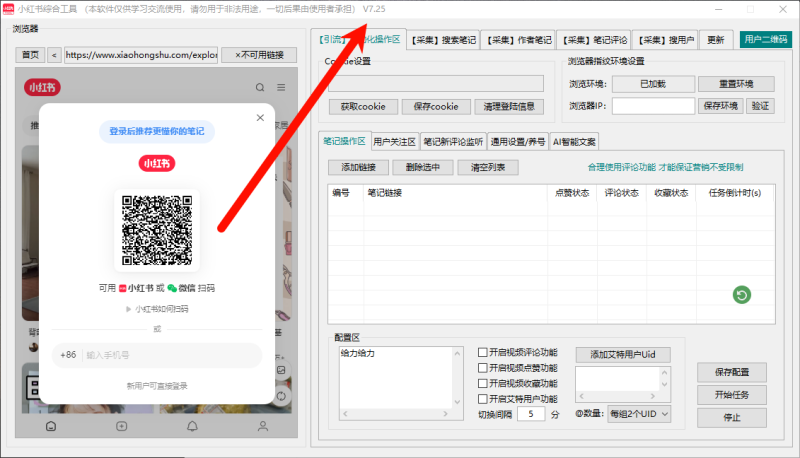
Task: Switch to 【采集】搜索笔记 tab
Action: (443, 40)
